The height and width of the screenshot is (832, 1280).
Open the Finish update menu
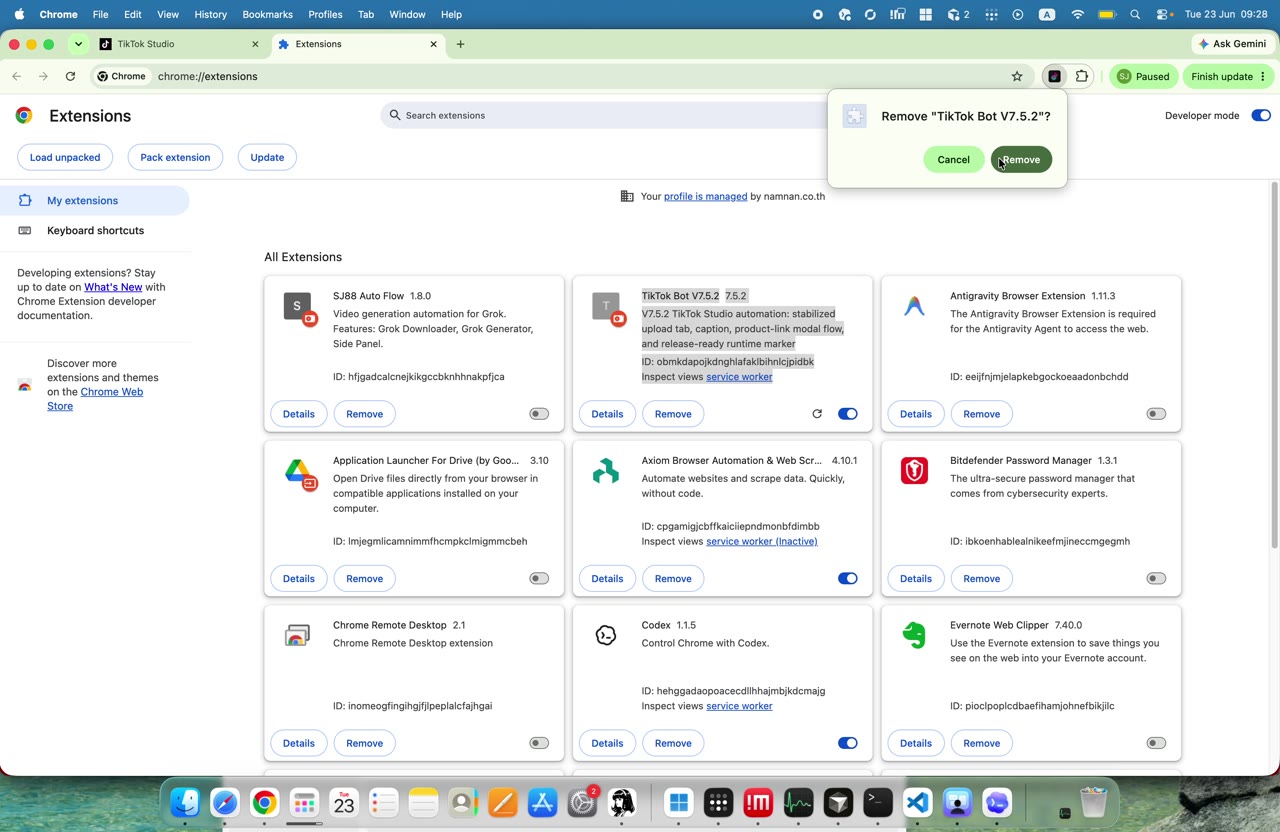pos(1229,76)
